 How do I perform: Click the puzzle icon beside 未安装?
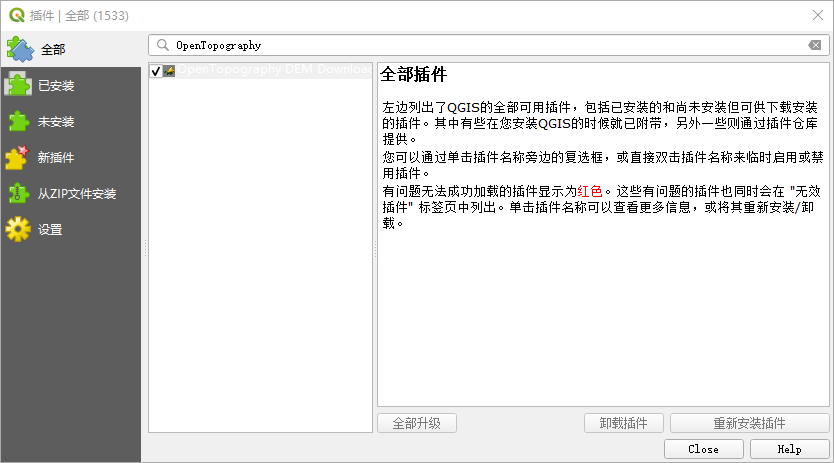[19, 121]
